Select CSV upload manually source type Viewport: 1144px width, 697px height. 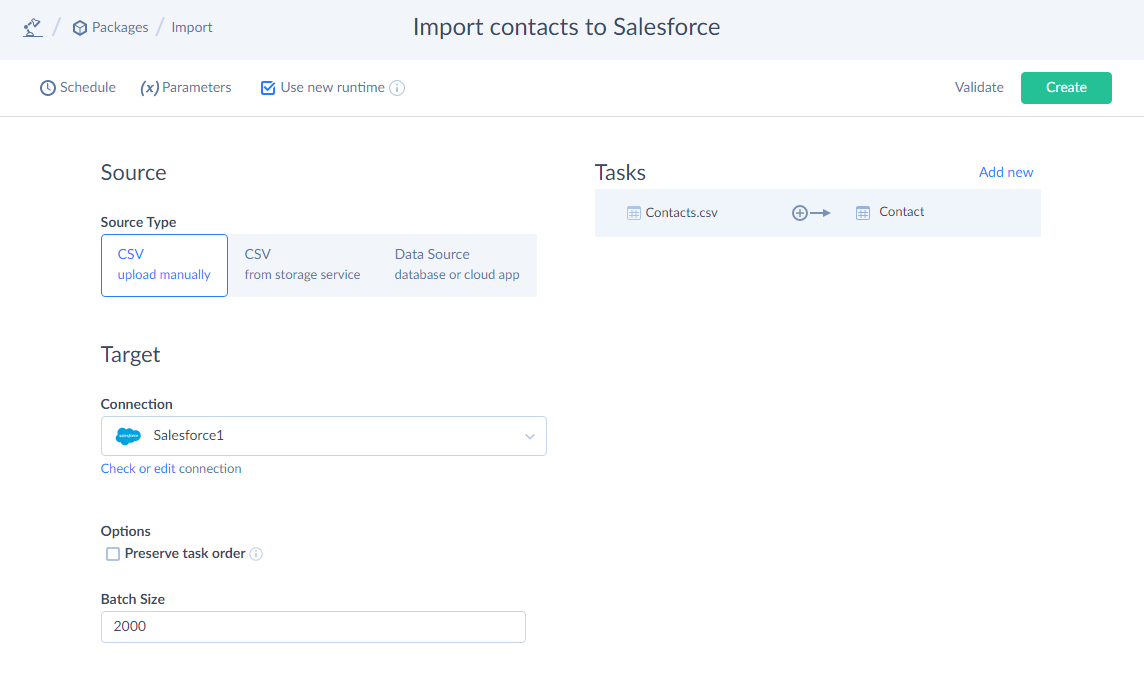point(164,265)
